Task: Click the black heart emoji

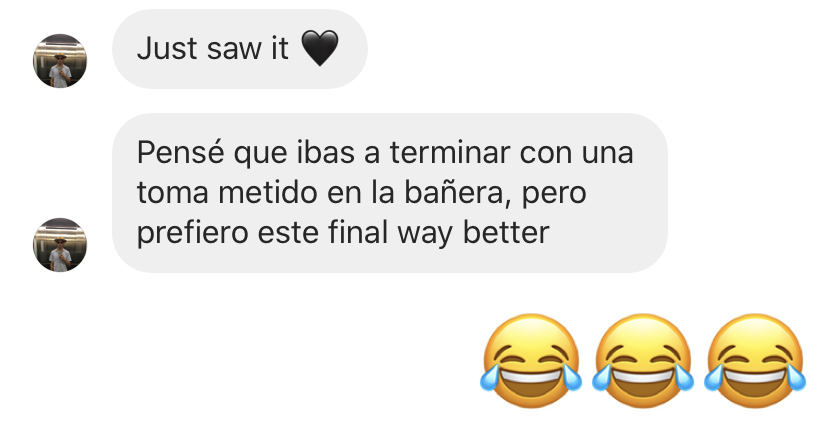Action: [x=319, y=48]
